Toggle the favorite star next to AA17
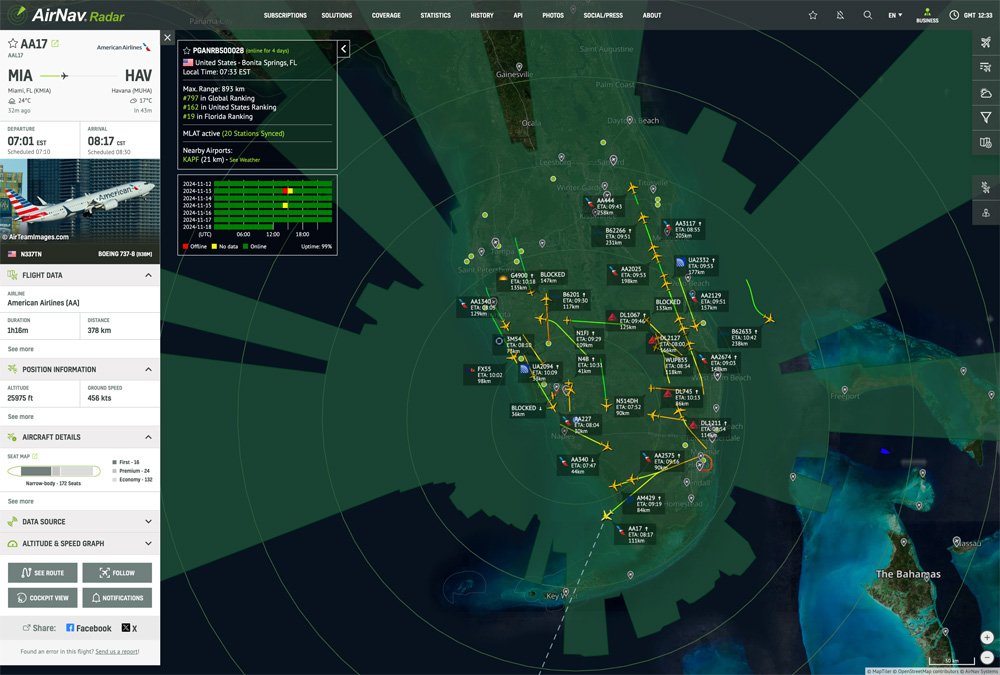This screenshot has height=675, width=1000. click(13, 44)
